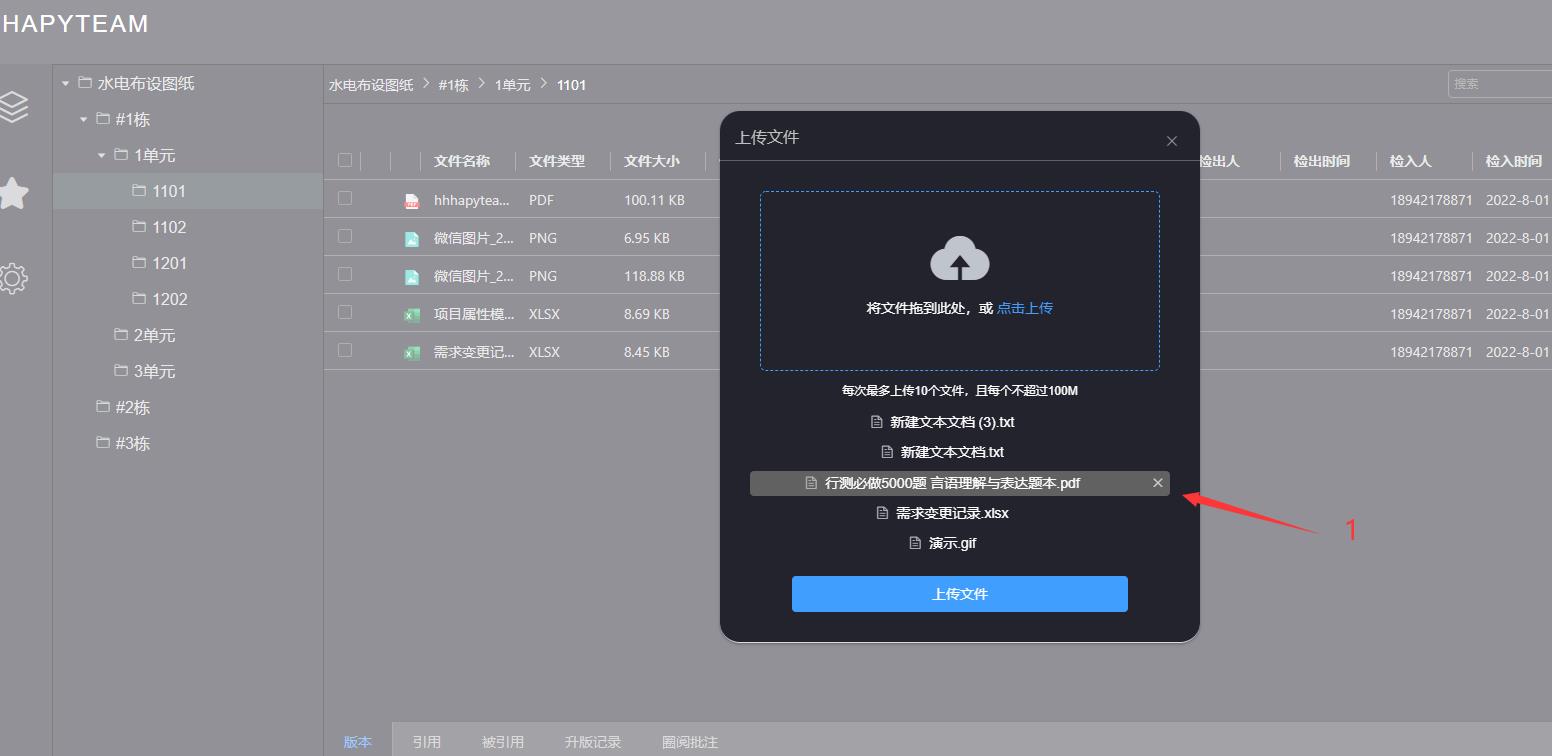Switch to the 被引用 tab

click(x=503, y=742)
